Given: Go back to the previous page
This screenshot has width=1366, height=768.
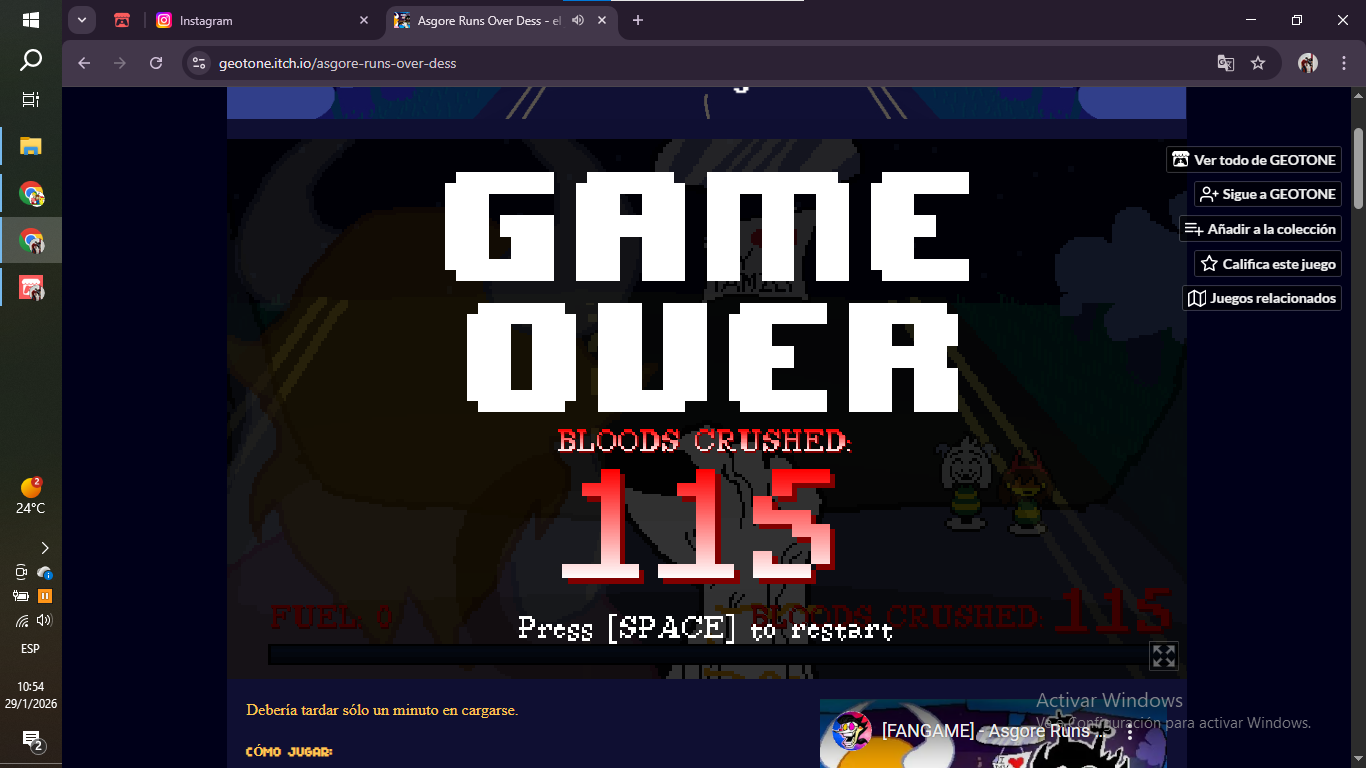Looking at the screenshot, I should click(x=84, y=63).
